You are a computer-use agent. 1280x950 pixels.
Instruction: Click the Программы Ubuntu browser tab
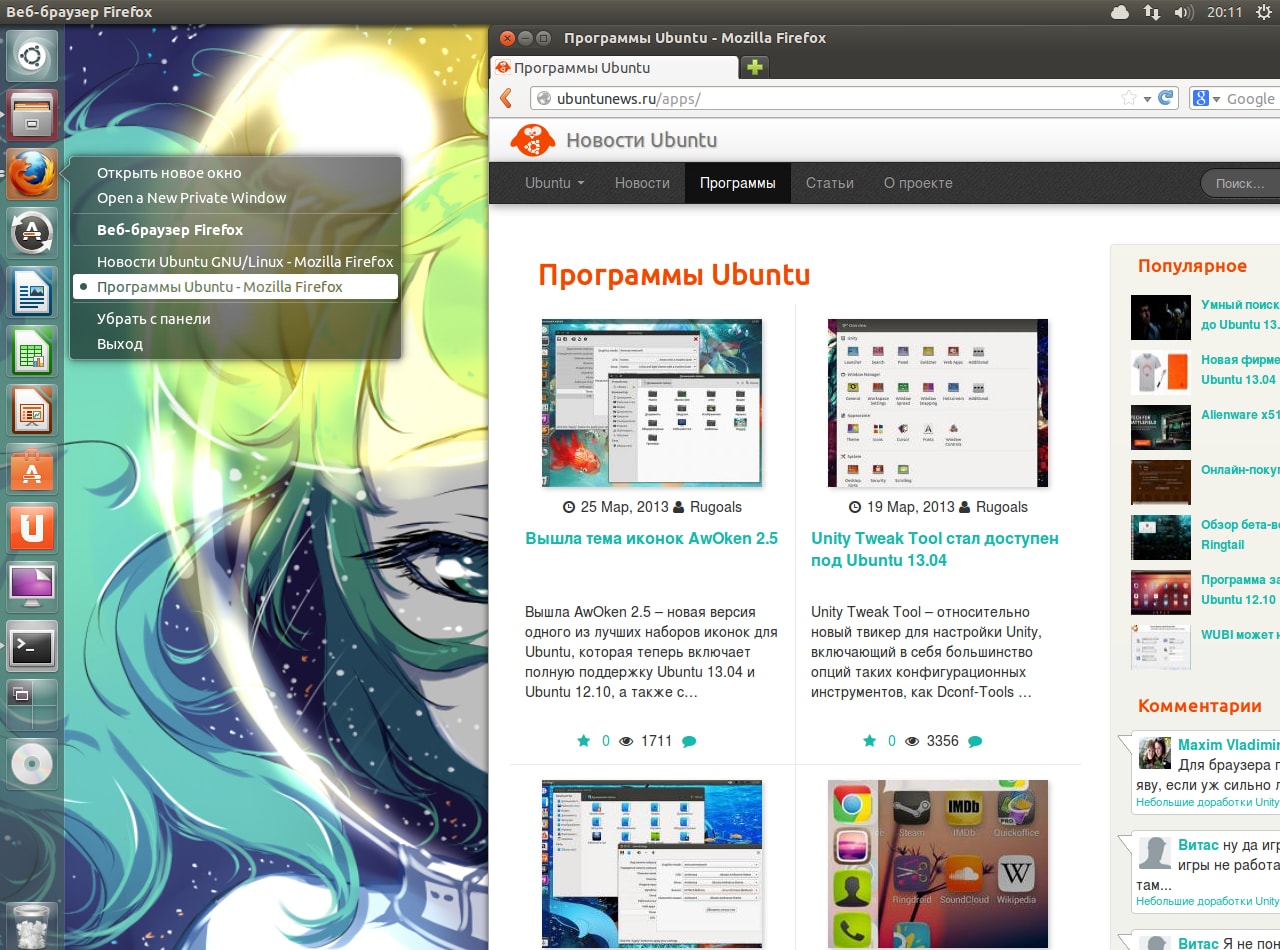coord(614,68)
